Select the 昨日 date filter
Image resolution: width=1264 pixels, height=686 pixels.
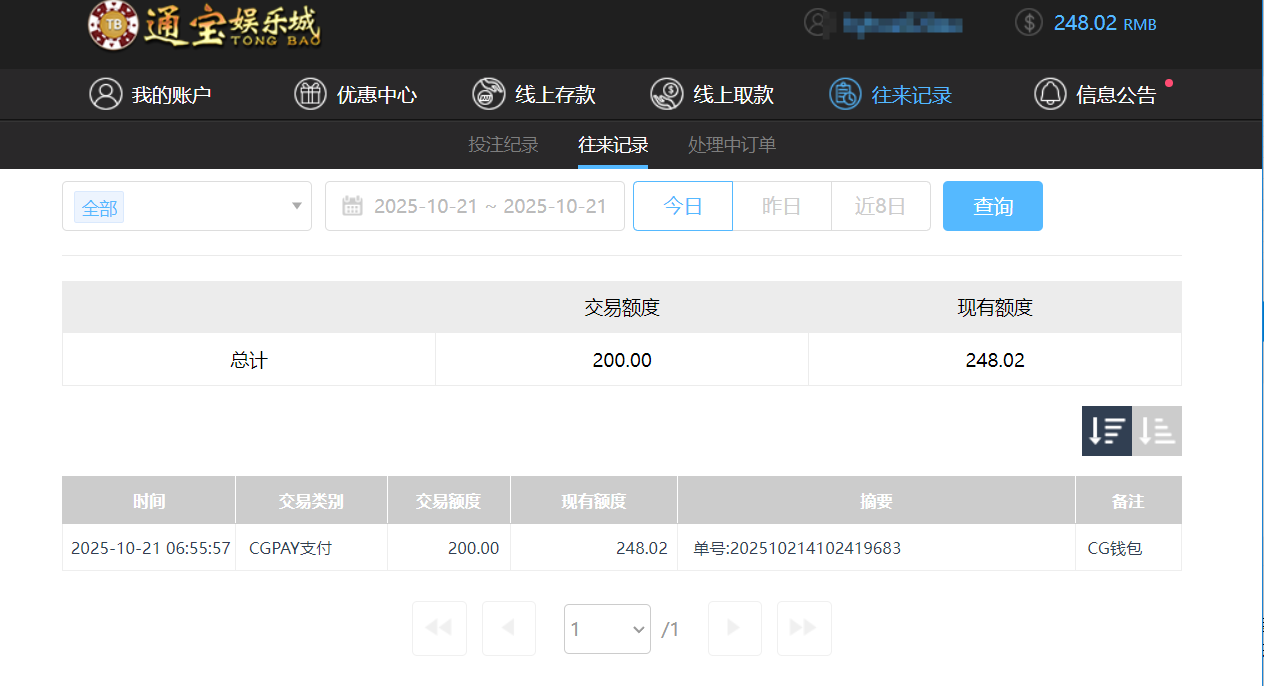(781, 205)
